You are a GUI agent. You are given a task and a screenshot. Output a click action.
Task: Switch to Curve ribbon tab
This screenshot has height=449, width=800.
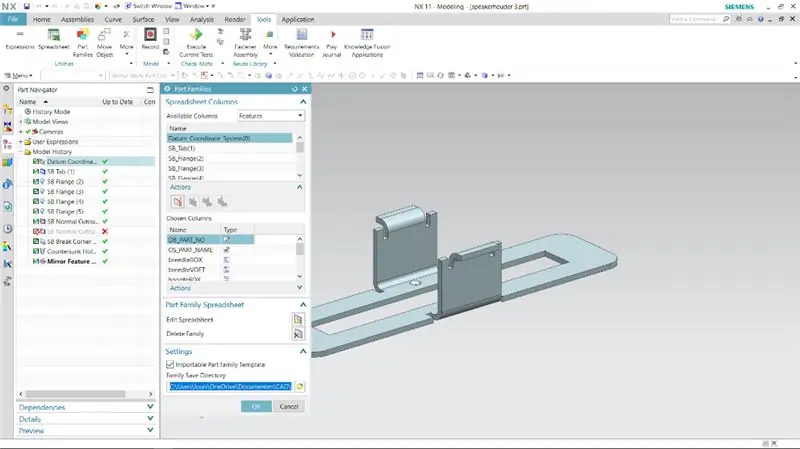[x=113, y=19]
